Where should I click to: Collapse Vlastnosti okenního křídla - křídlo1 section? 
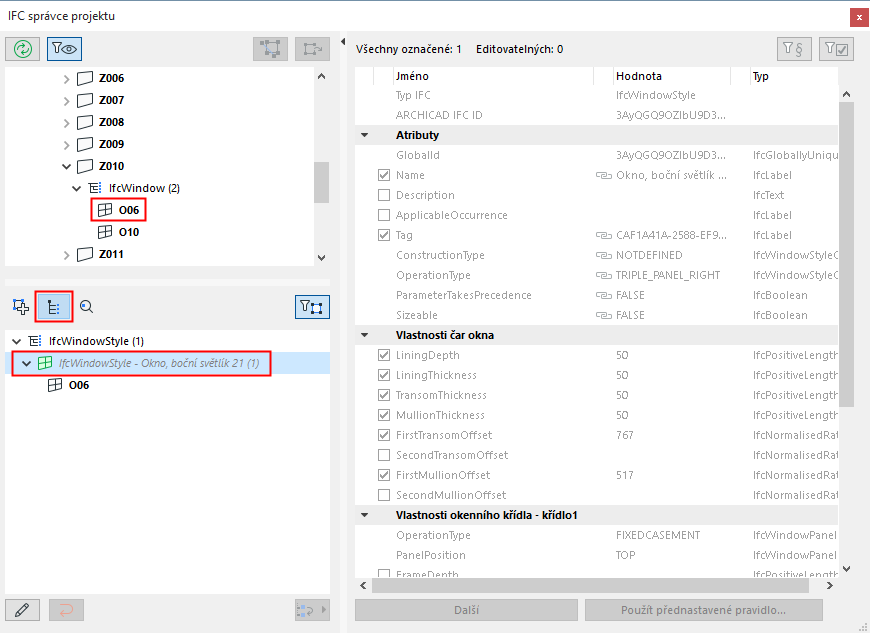click(x=365, y=515)
